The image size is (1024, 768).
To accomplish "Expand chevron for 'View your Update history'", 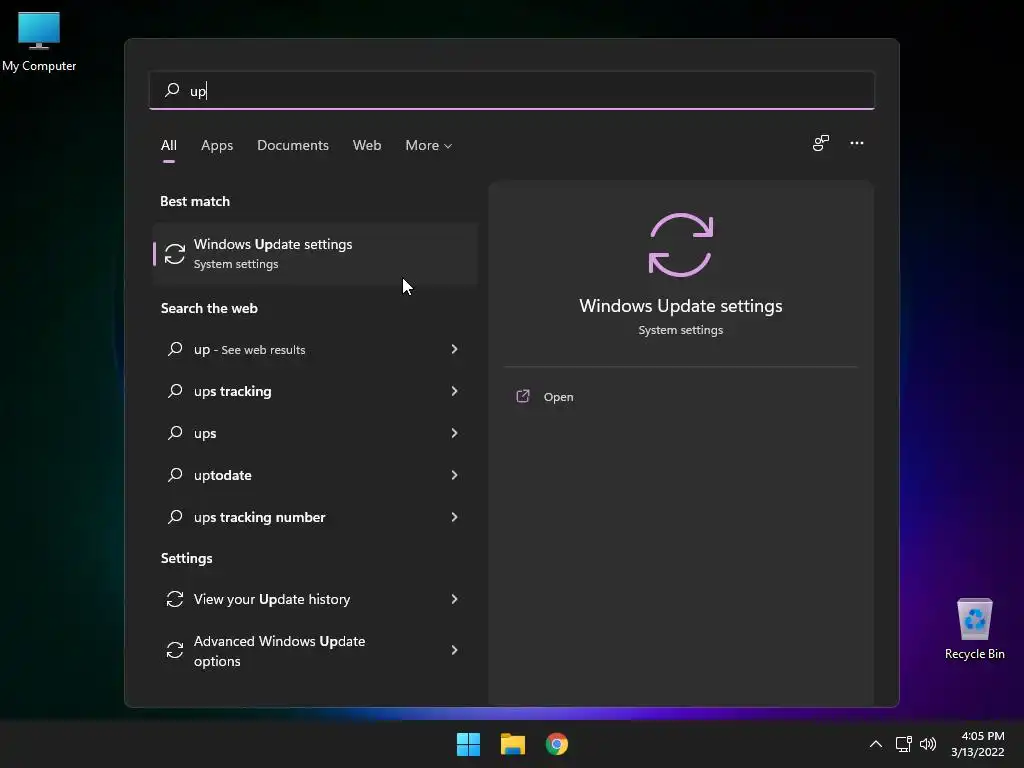I will (455, 599).
